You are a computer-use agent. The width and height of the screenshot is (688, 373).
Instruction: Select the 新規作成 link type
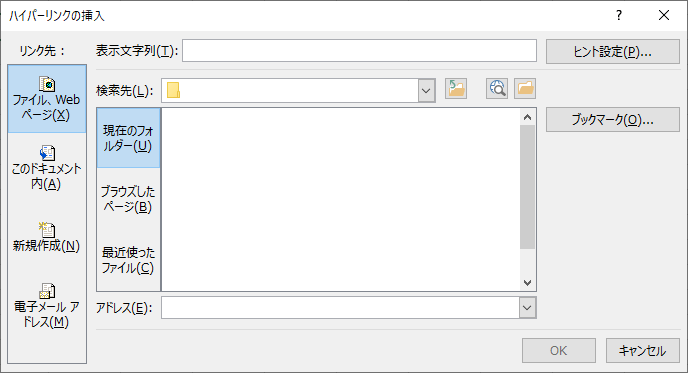(x=47, y=237)
